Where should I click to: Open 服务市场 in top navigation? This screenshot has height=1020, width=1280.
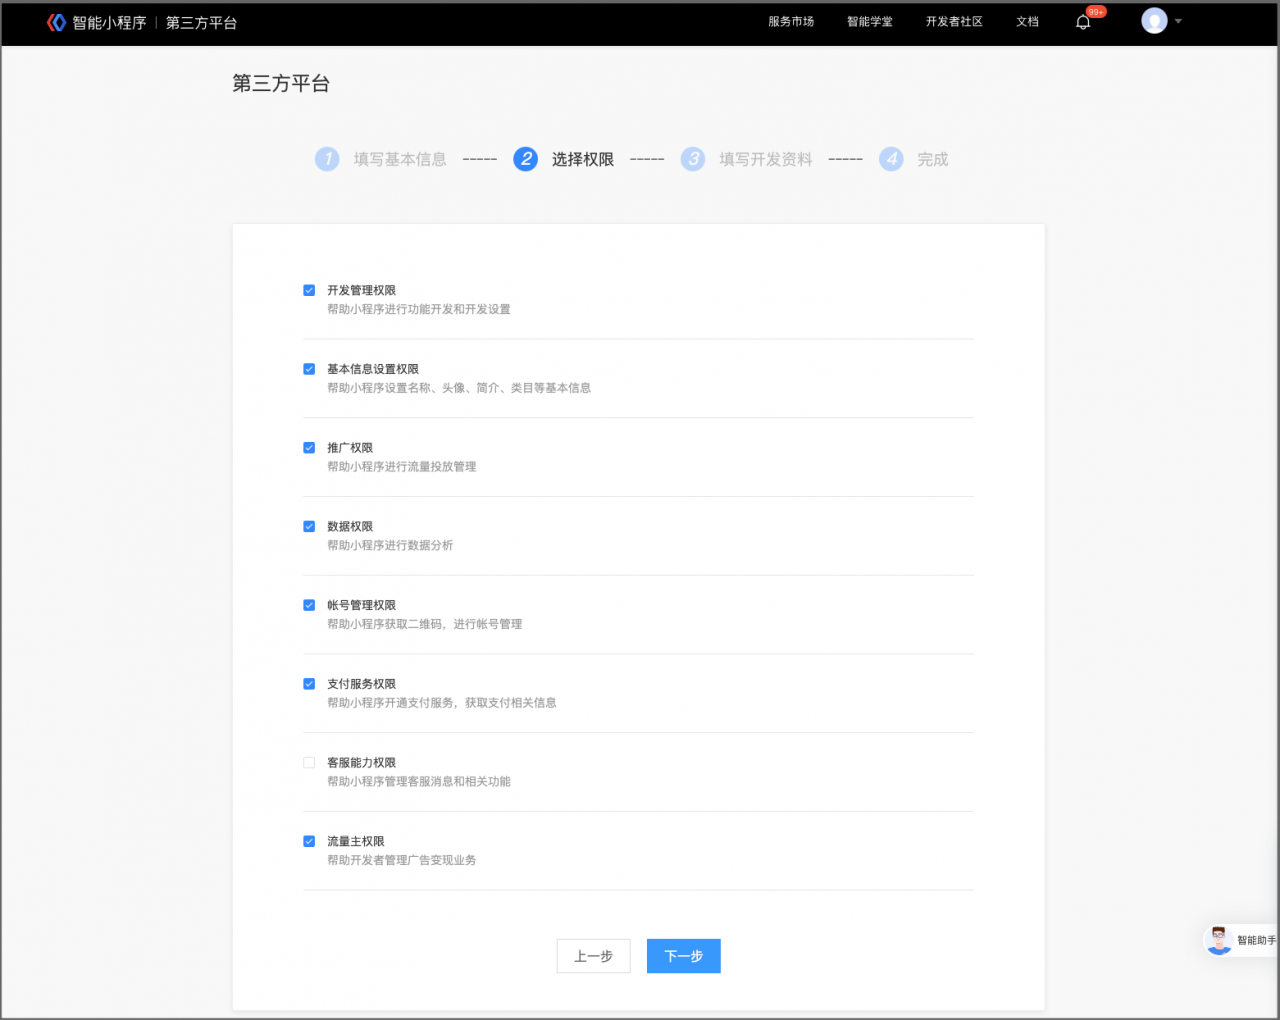tap(791, 22)
